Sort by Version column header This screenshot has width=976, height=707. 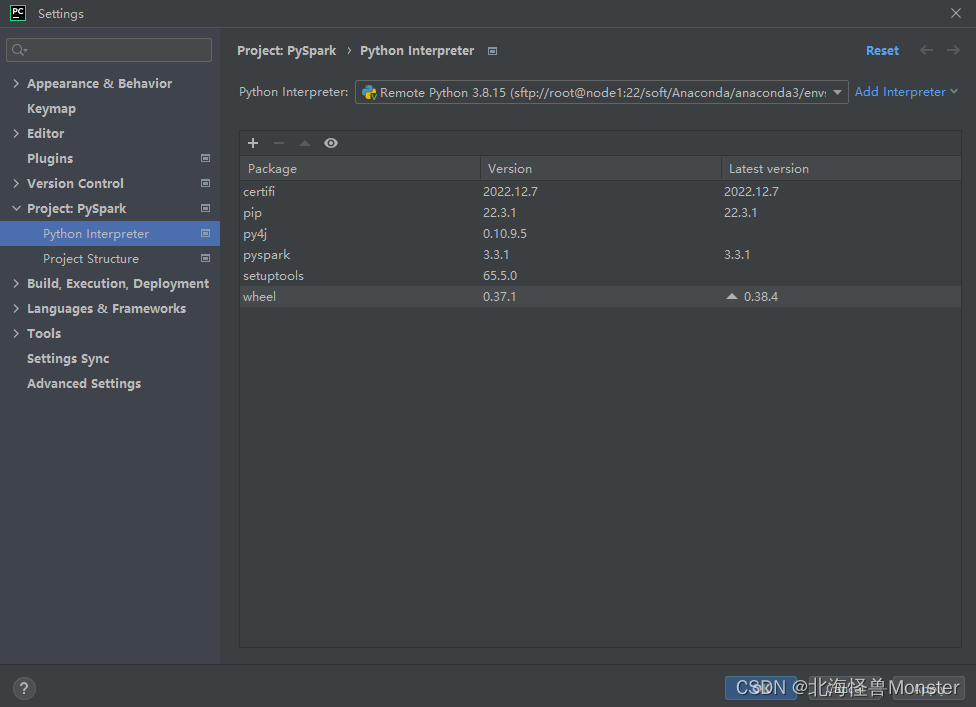click(601, 169)
